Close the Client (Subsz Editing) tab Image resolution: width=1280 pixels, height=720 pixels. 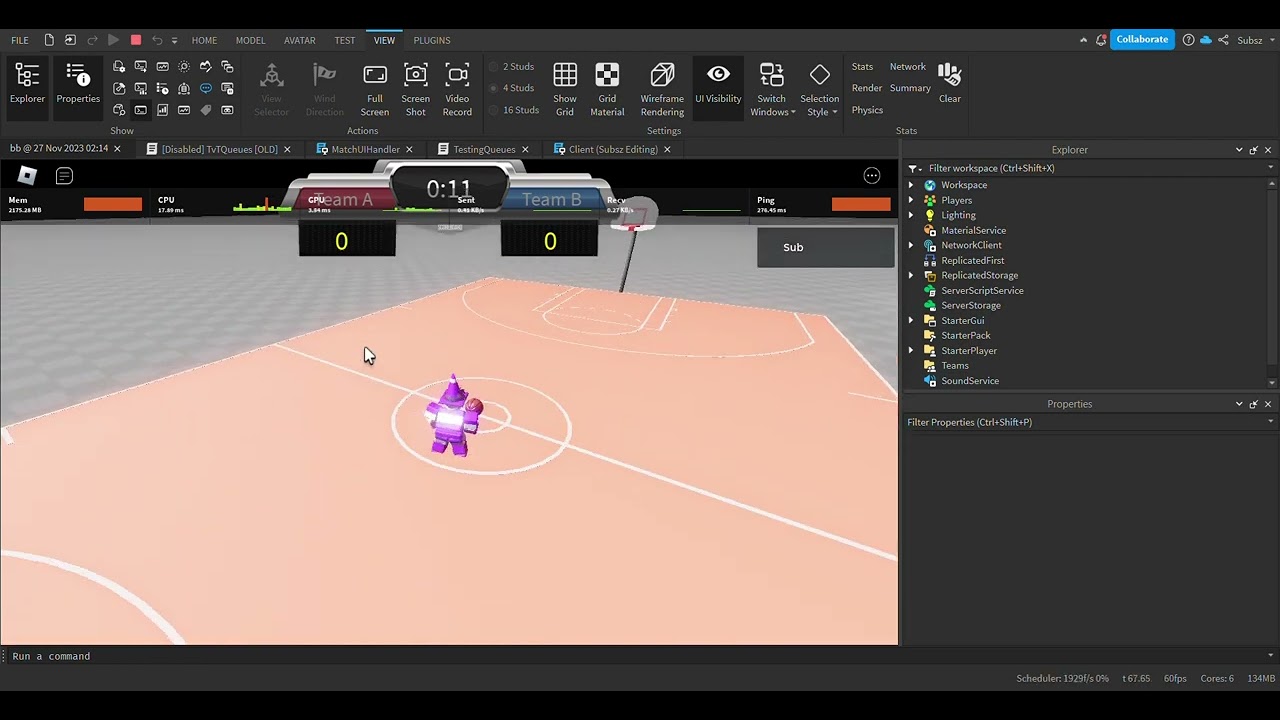point(667,149)
